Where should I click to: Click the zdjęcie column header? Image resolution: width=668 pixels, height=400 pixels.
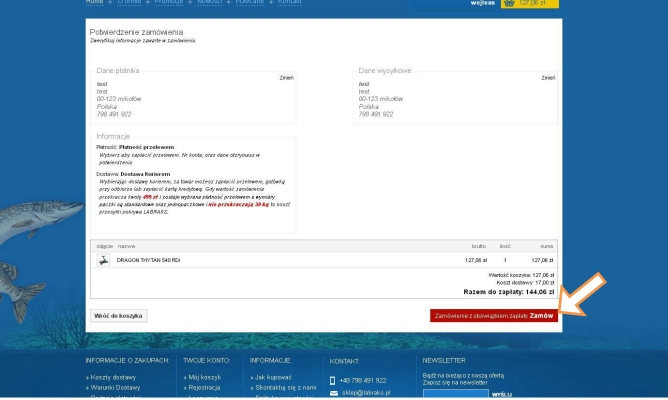(x=105, y=247)
